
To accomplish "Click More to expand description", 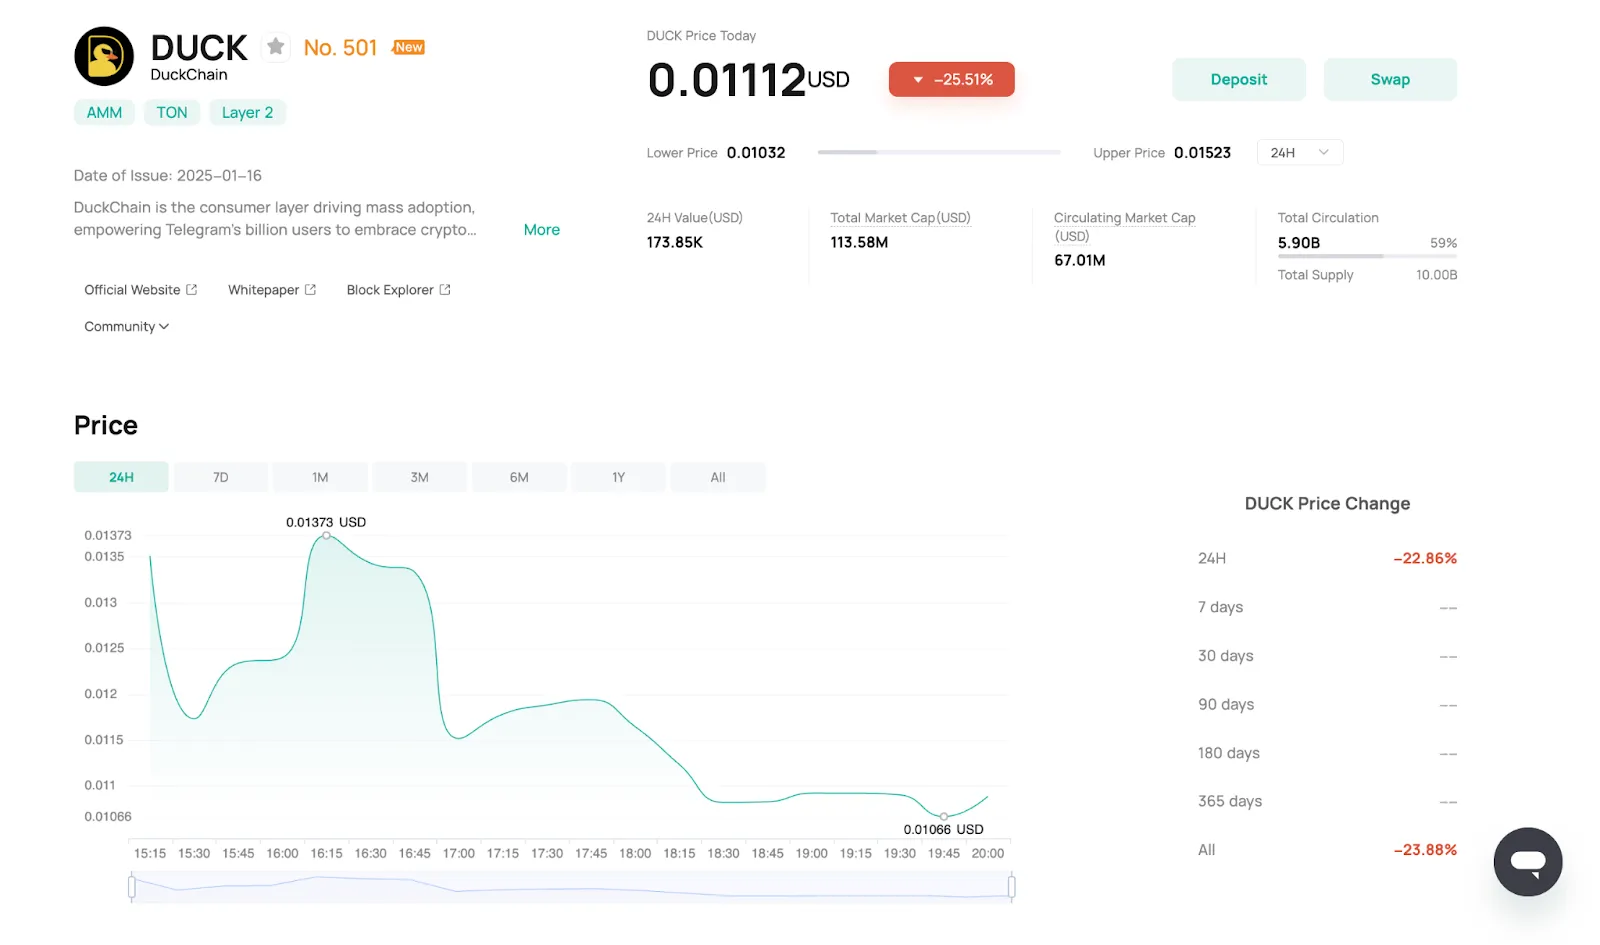I will pyautogui.click(x=542, y=230).
